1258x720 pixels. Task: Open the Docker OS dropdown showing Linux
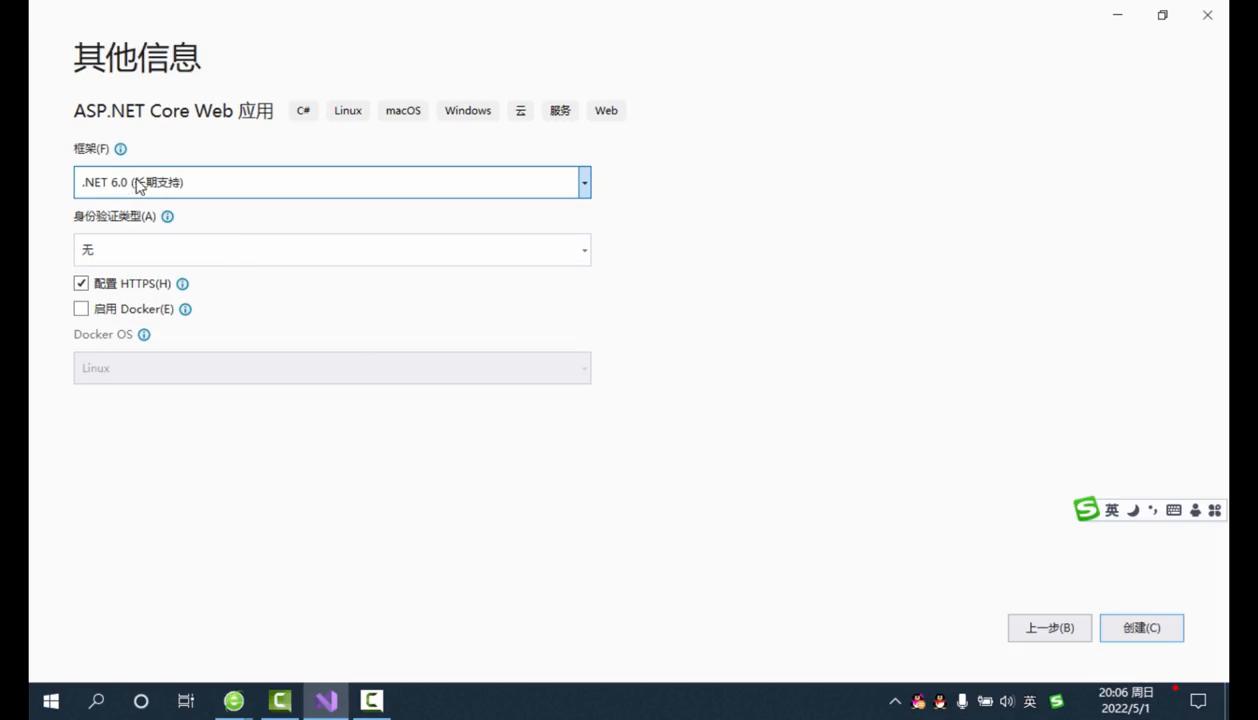(x=584, y=368)
